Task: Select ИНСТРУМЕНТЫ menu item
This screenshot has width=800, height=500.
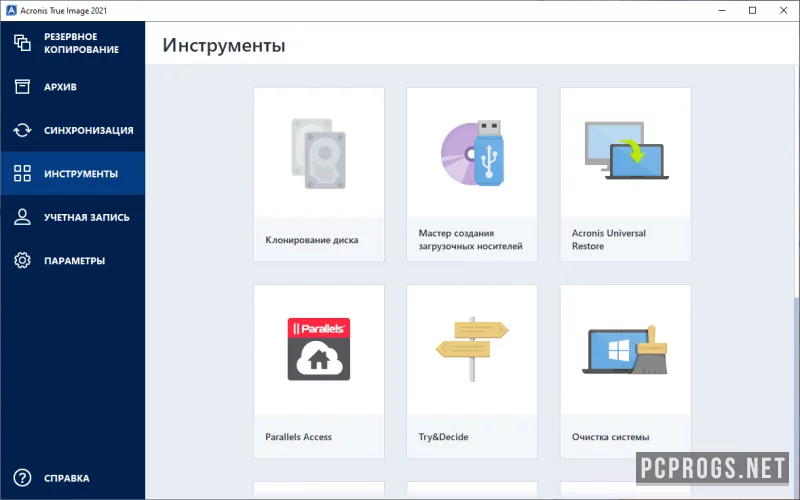Action: coord(81,173)
